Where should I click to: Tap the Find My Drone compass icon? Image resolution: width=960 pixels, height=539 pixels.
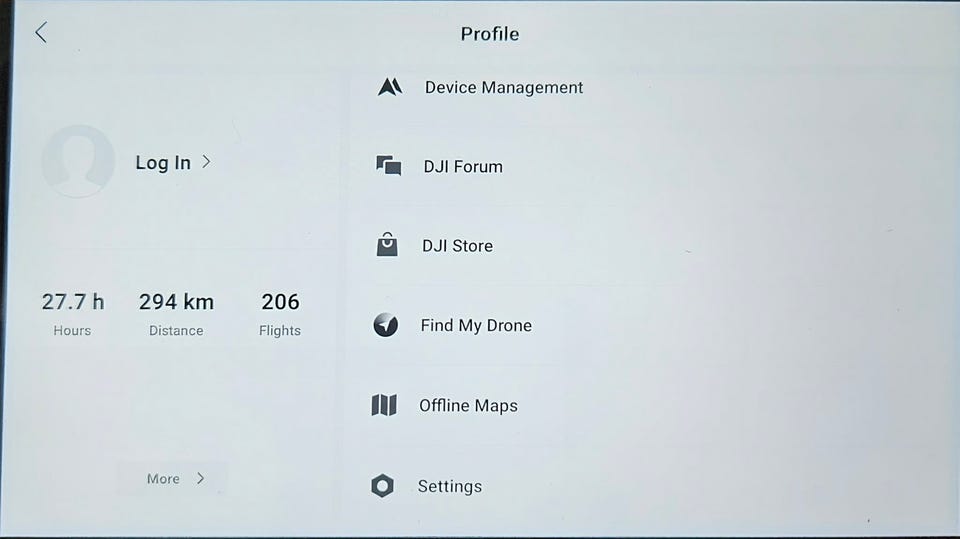(x=386, y=325)
